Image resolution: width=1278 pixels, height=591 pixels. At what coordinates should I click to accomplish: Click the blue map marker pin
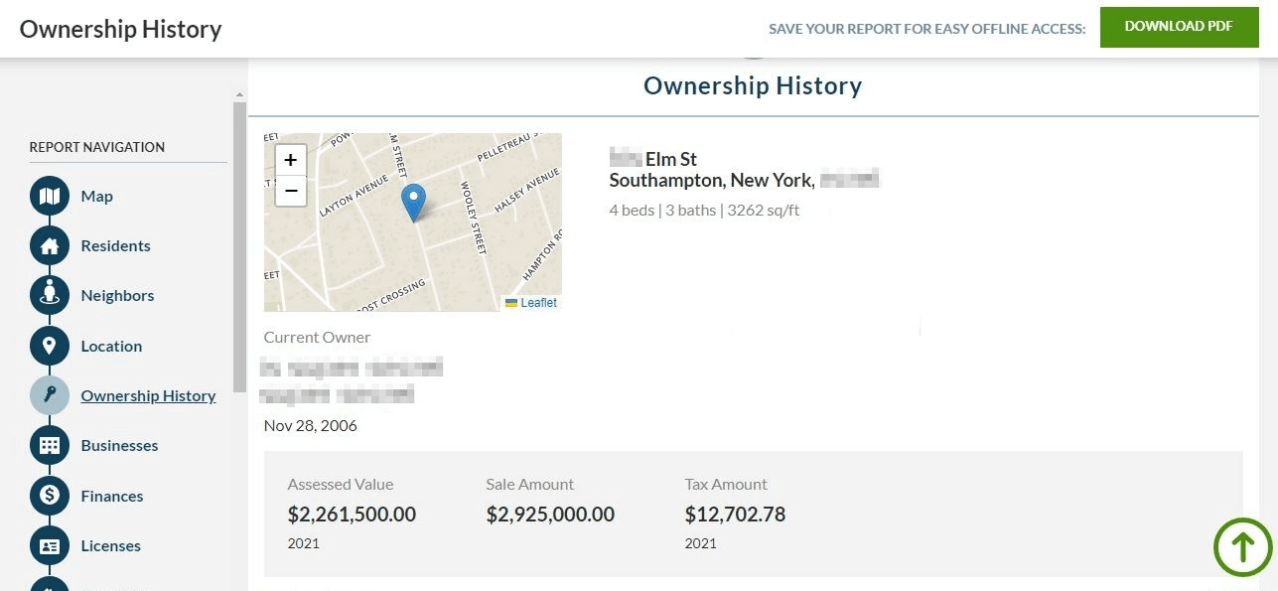(413, 201)
